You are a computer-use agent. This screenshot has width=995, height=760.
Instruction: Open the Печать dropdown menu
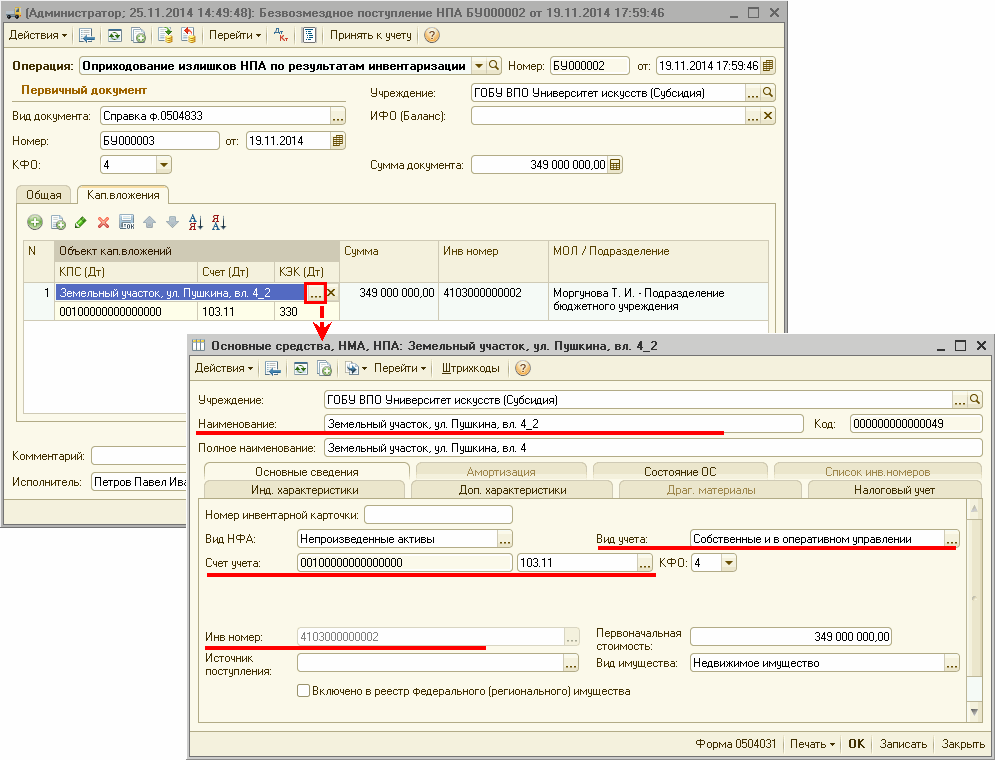click(x=811, y=744)
